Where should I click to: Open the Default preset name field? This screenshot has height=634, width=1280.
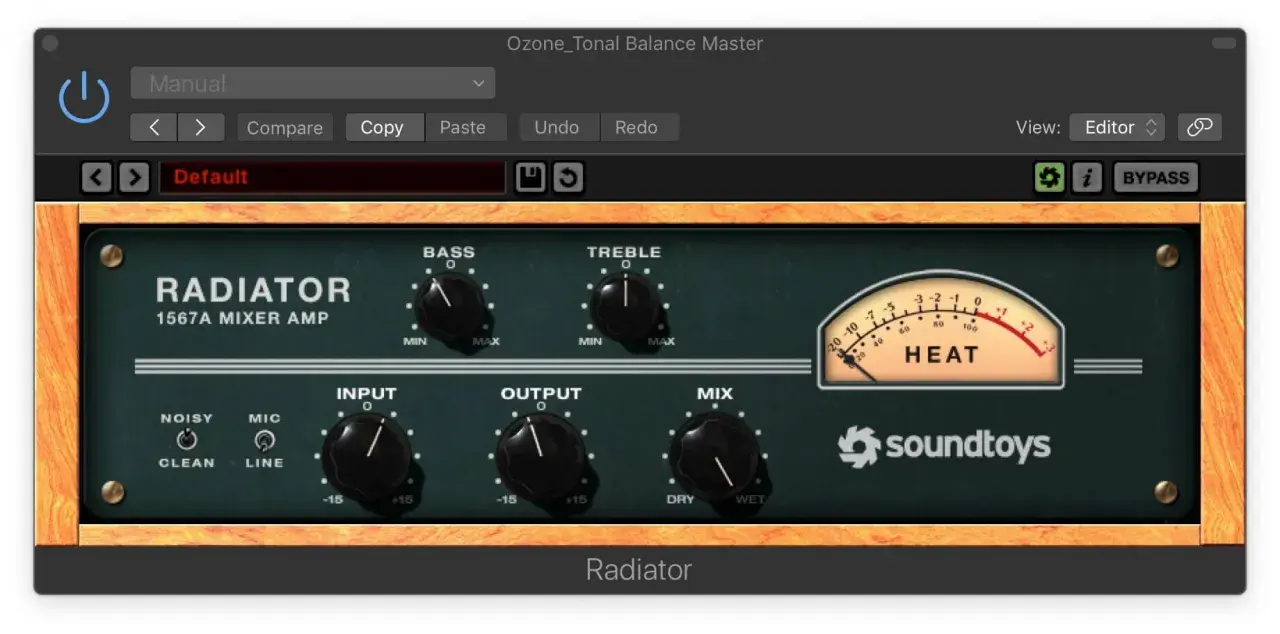[x=332, y=177]
